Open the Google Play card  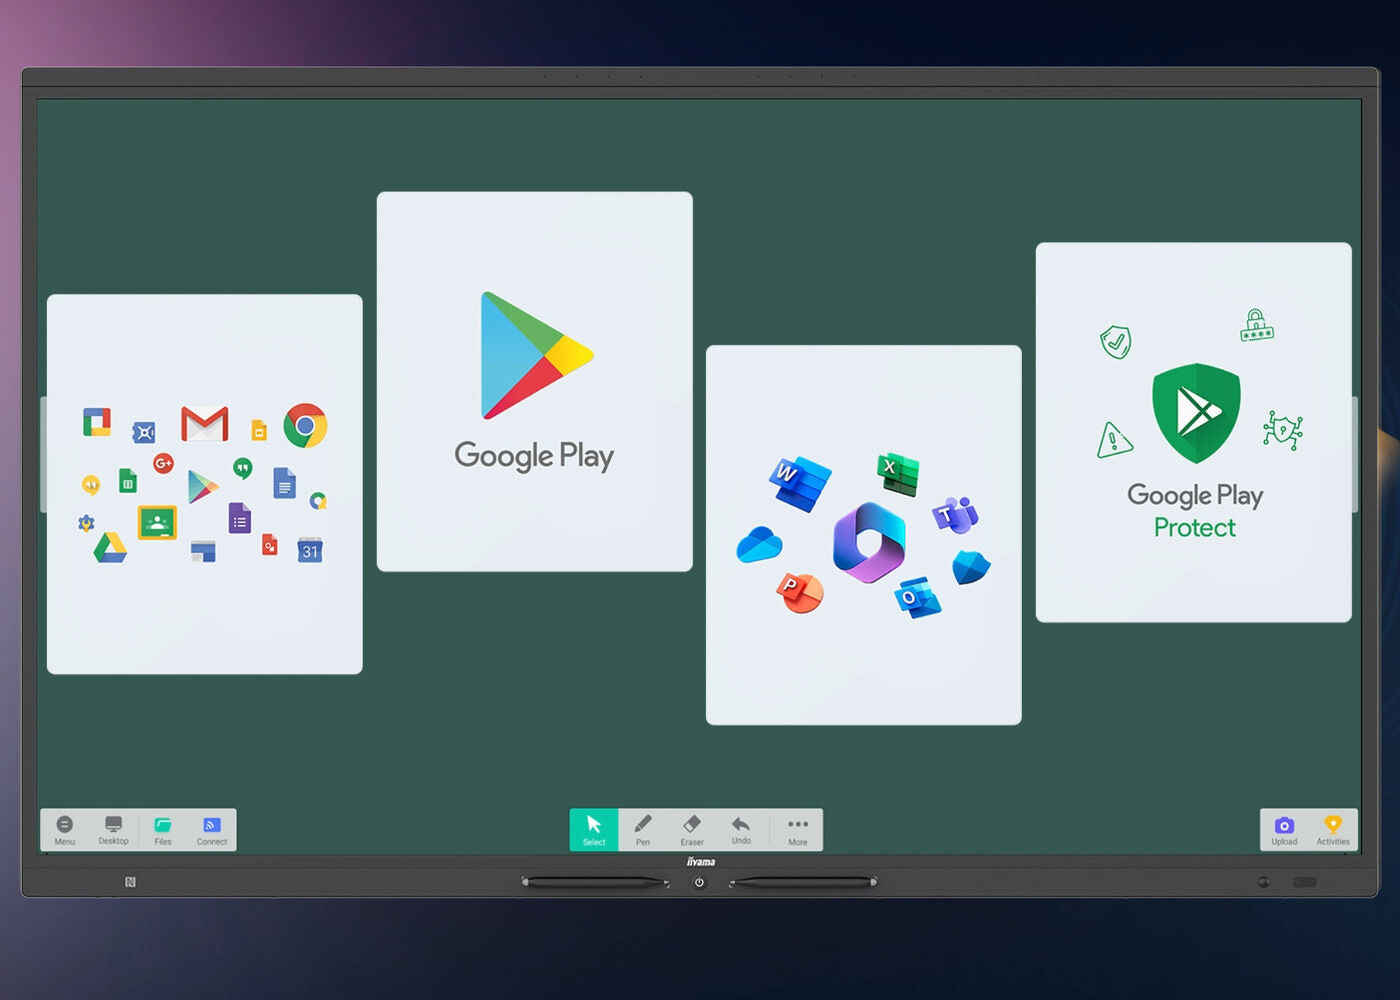pos(534,382)
